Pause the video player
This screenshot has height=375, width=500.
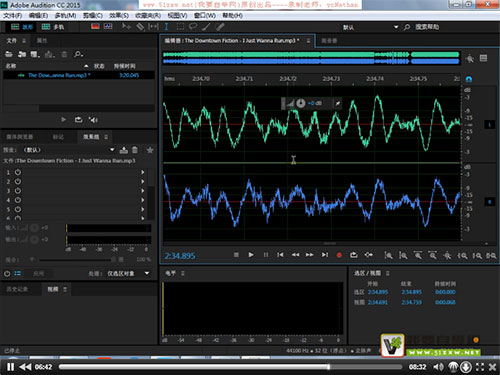(x=10, y=367)
